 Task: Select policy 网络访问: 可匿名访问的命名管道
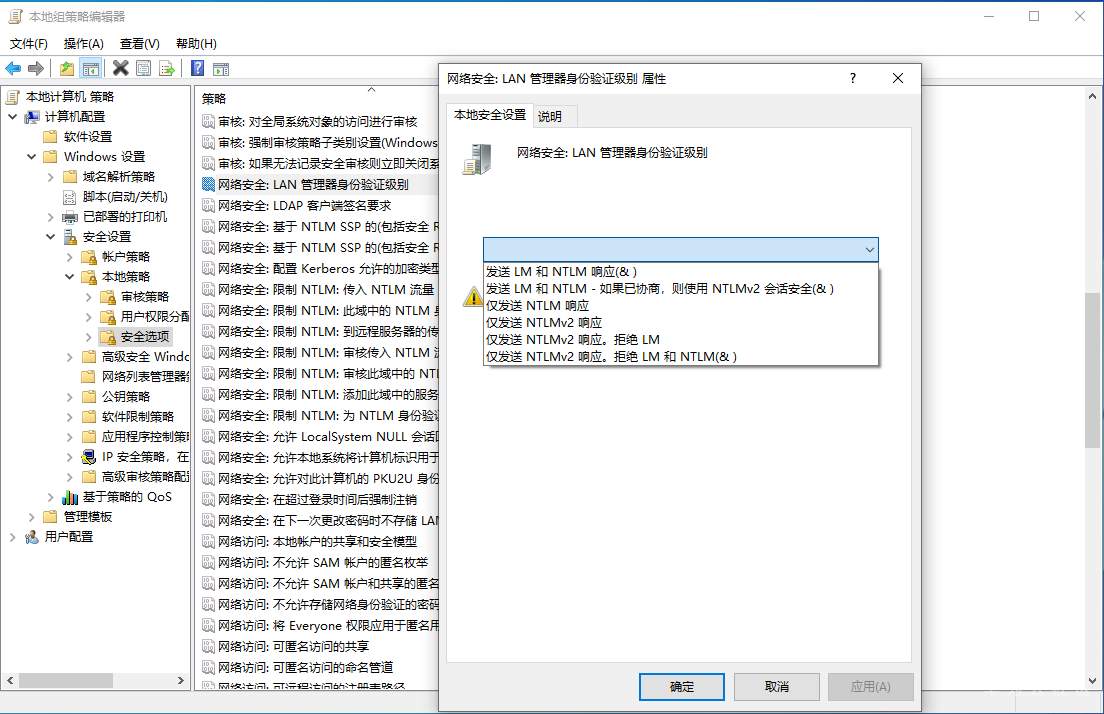(x=306, y=668)
